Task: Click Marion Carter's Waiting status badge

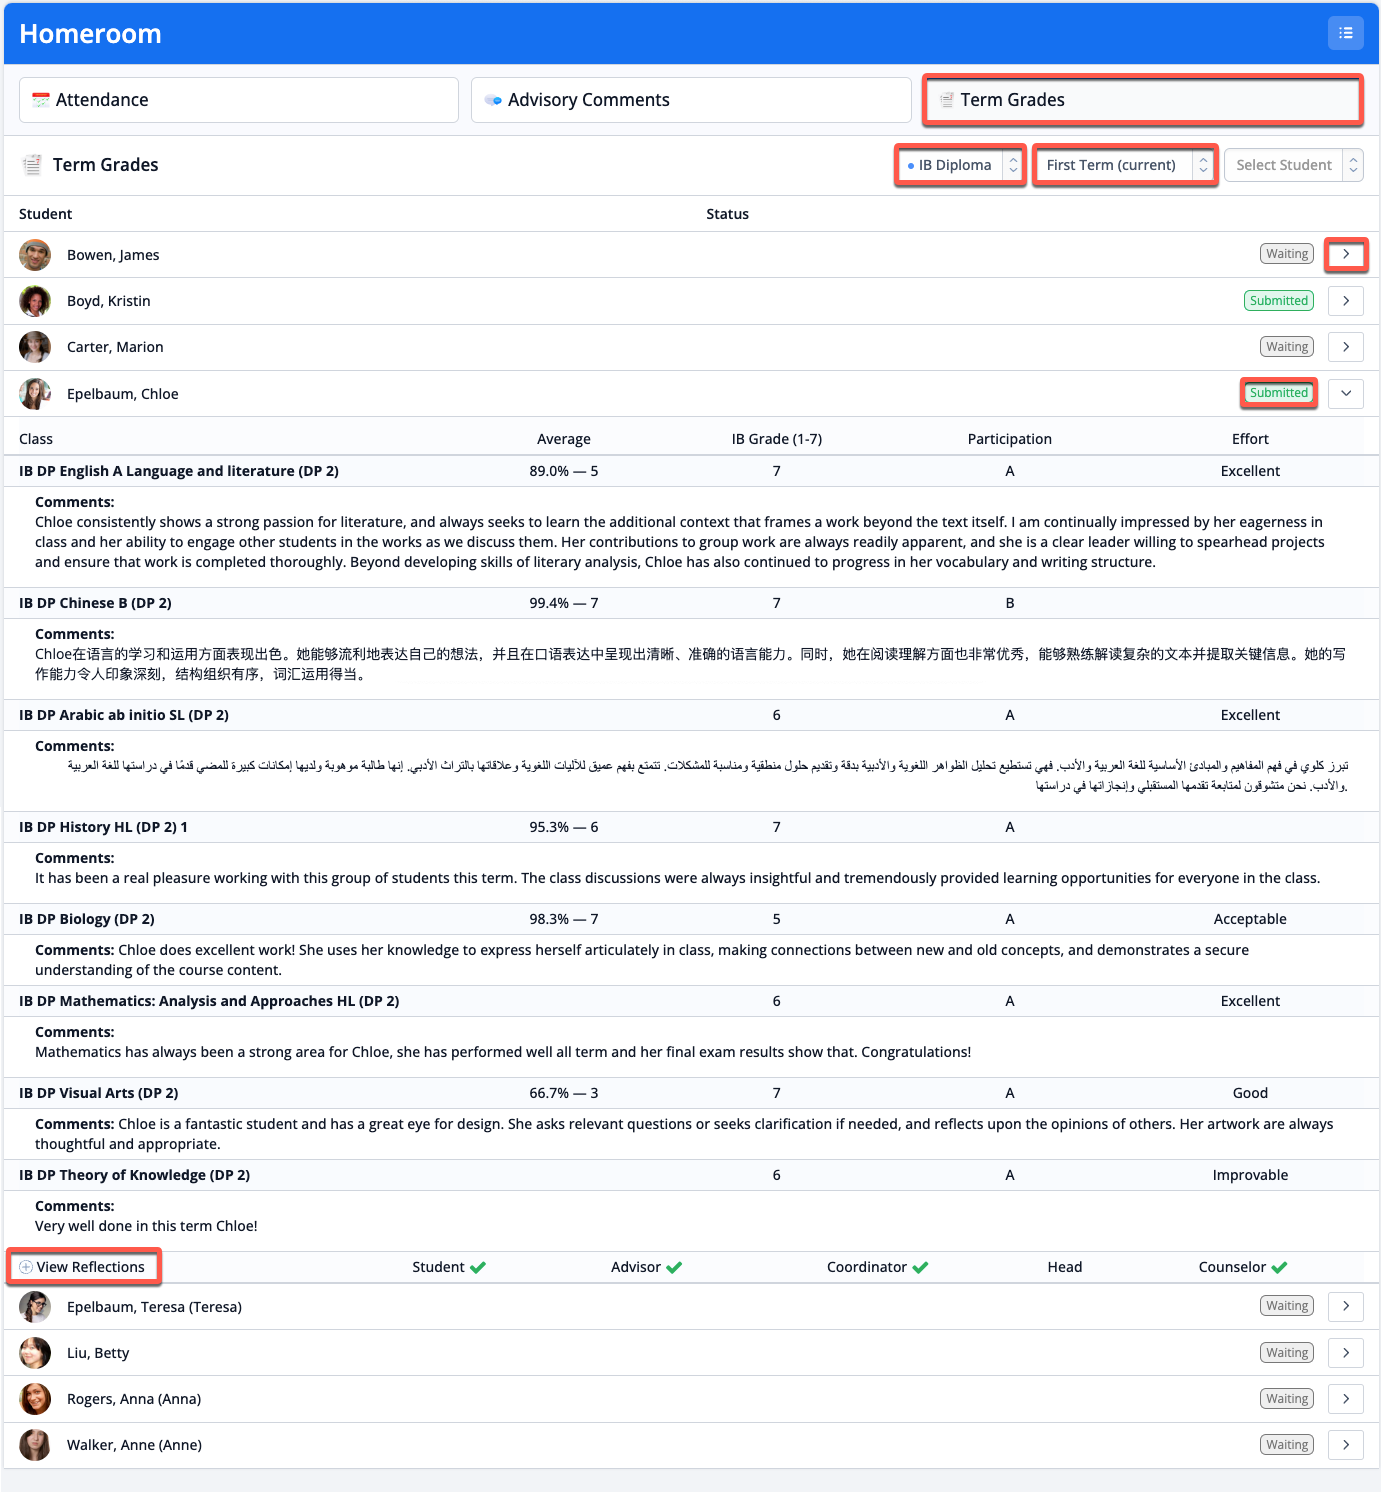Action: (x=1286, y=346)
